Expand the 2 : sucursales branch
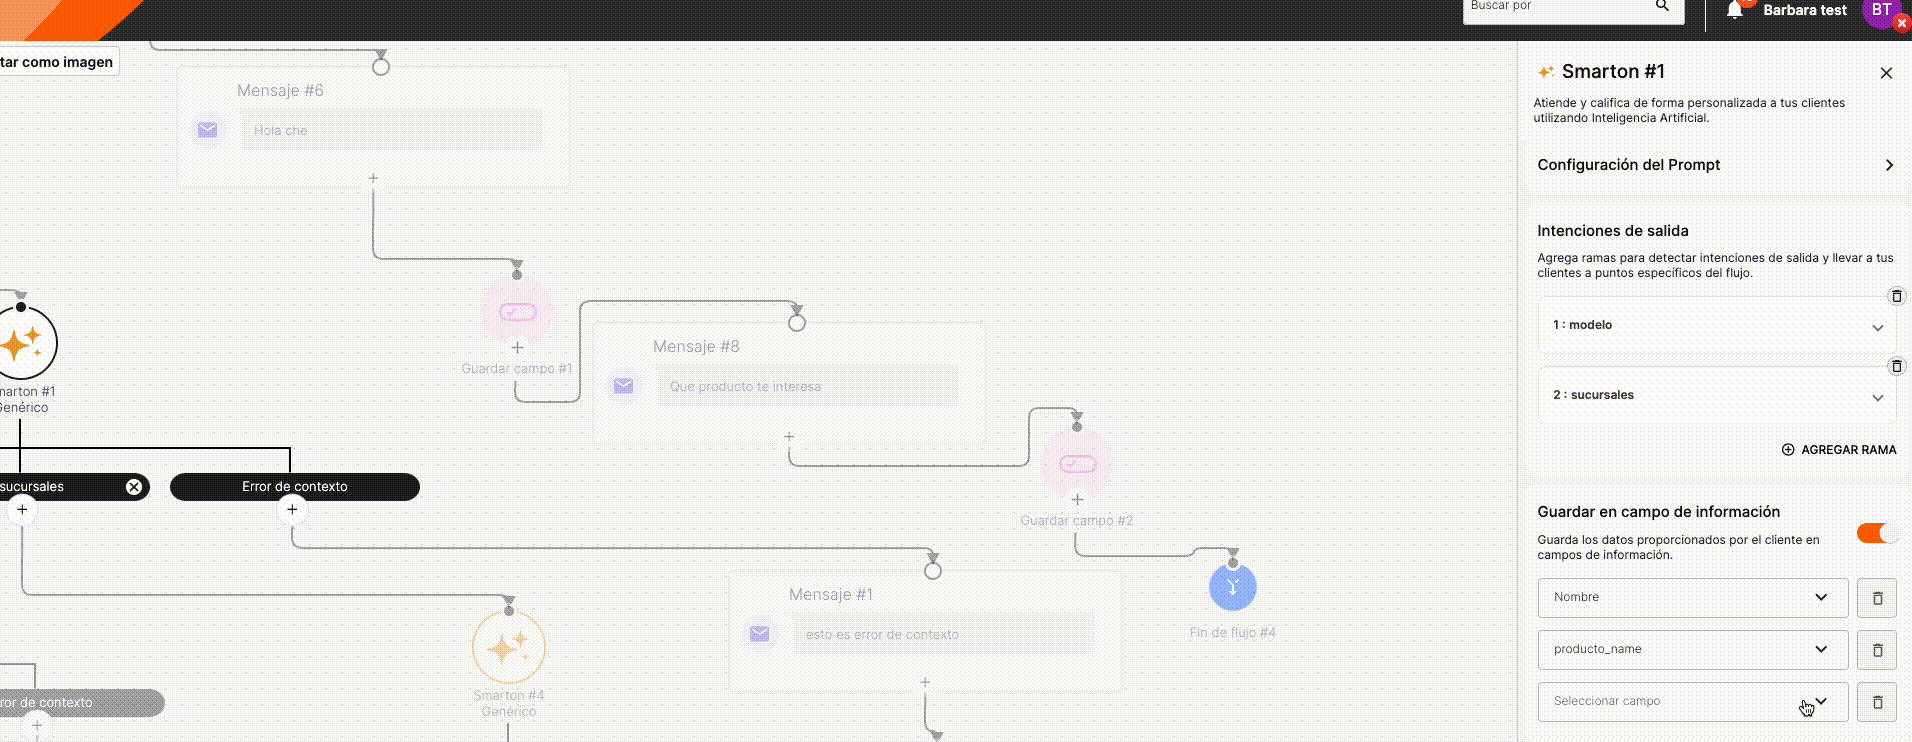 pyautogui.click(x=1877, y=397)
